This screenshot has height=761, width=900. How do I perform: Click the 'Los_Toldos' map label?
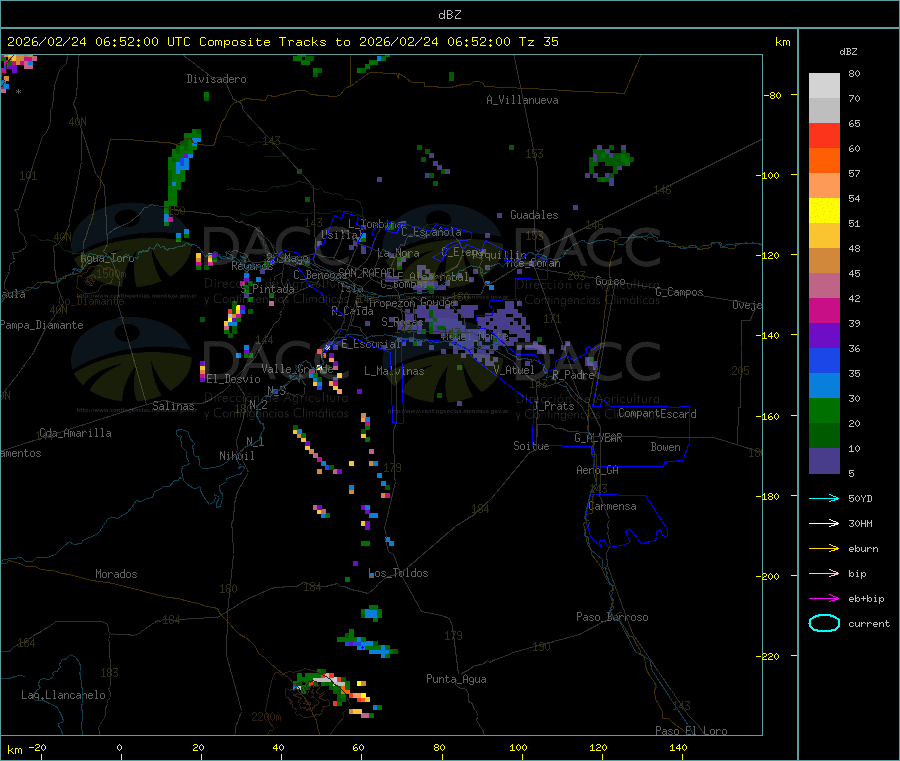398,573
